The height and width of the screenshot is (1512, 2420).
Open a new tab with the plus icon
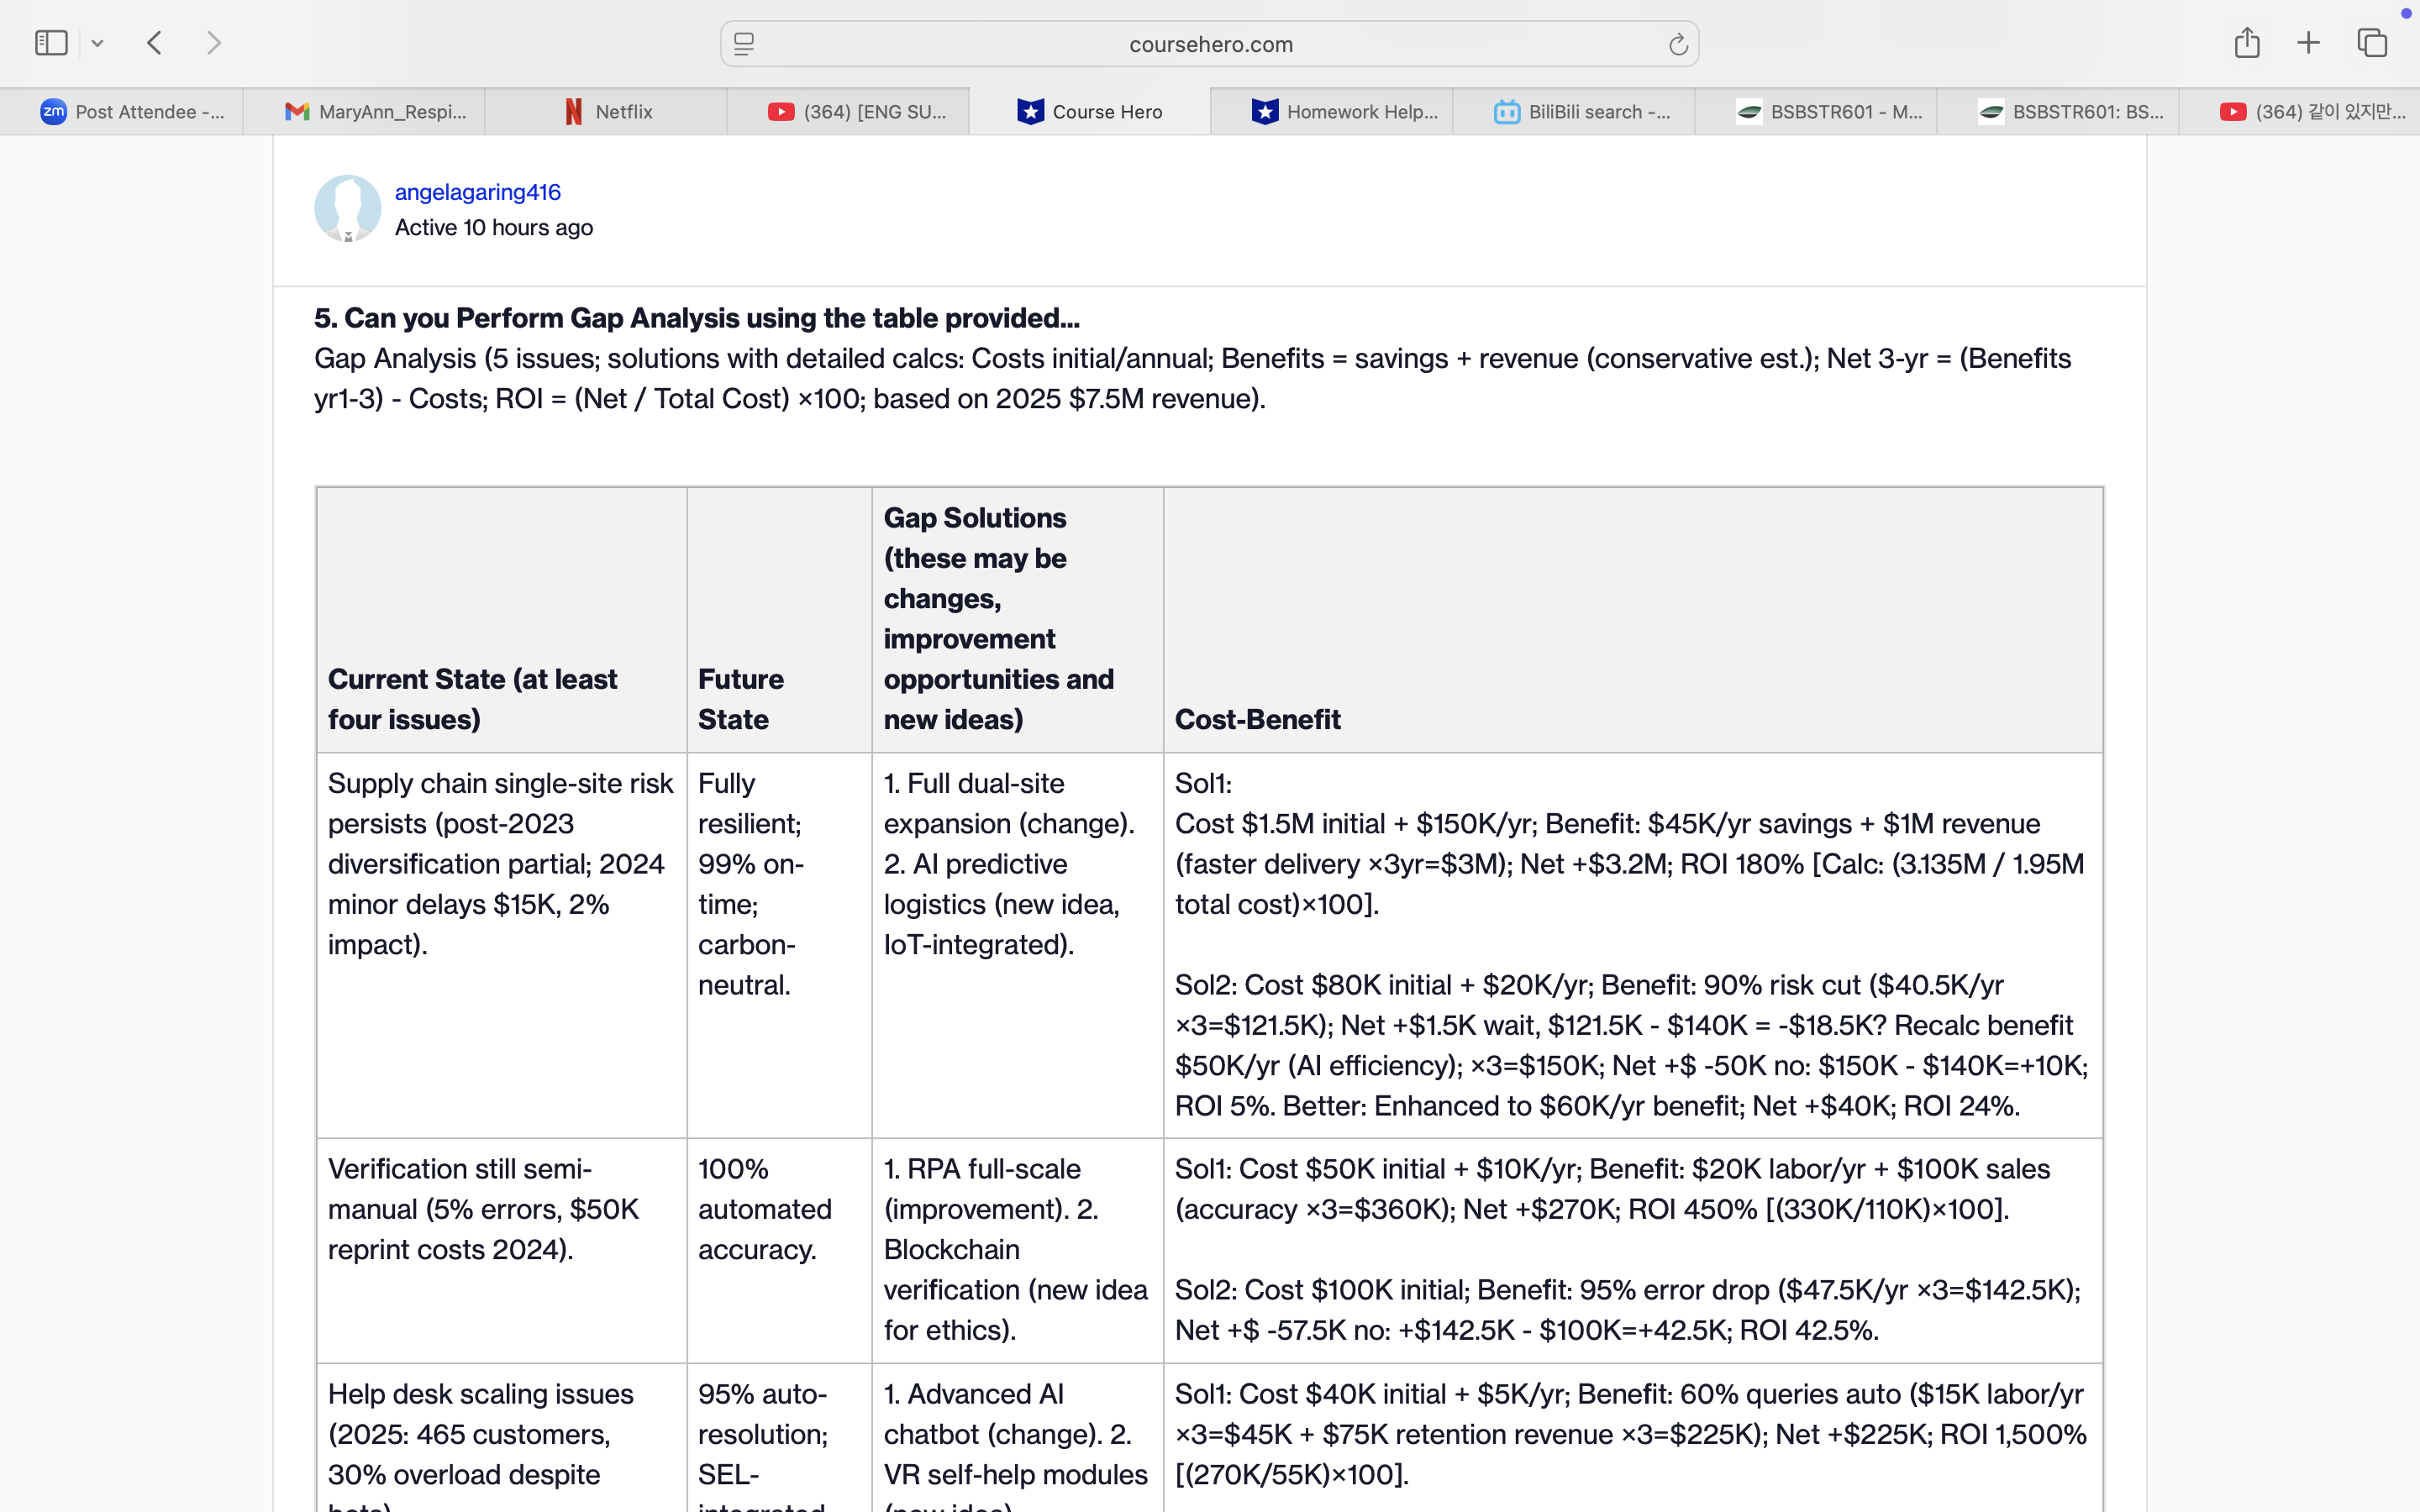tap(2308, 43)
